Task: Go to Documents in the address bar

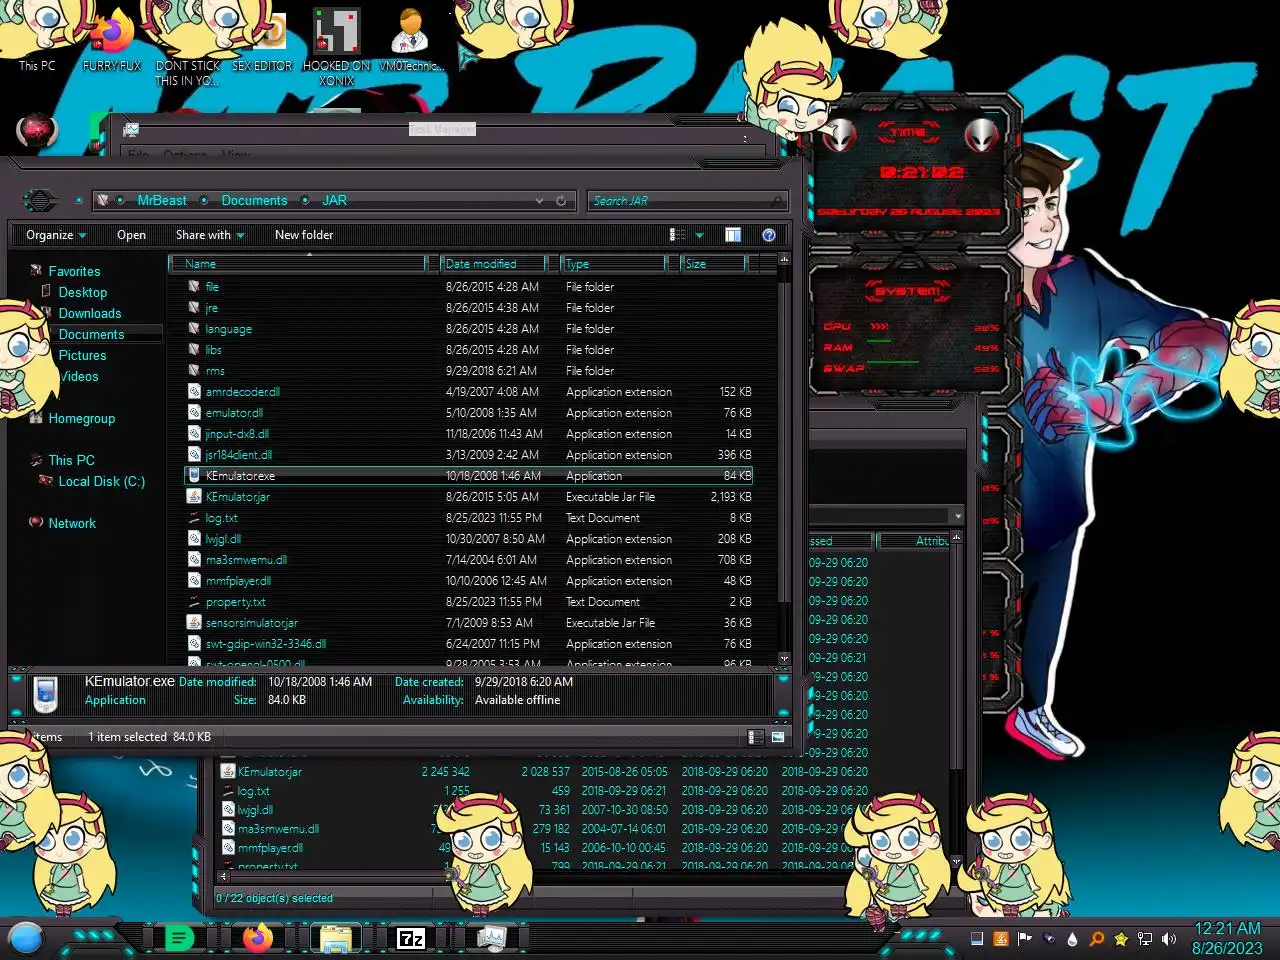Action: pos(254,201)
